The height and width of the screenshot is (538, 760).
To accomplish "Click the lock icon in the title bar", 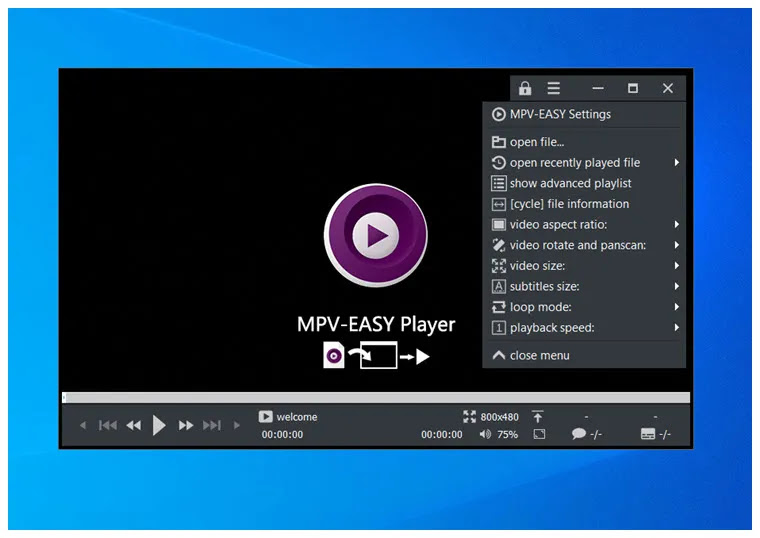I will click(x=525, y=88).
